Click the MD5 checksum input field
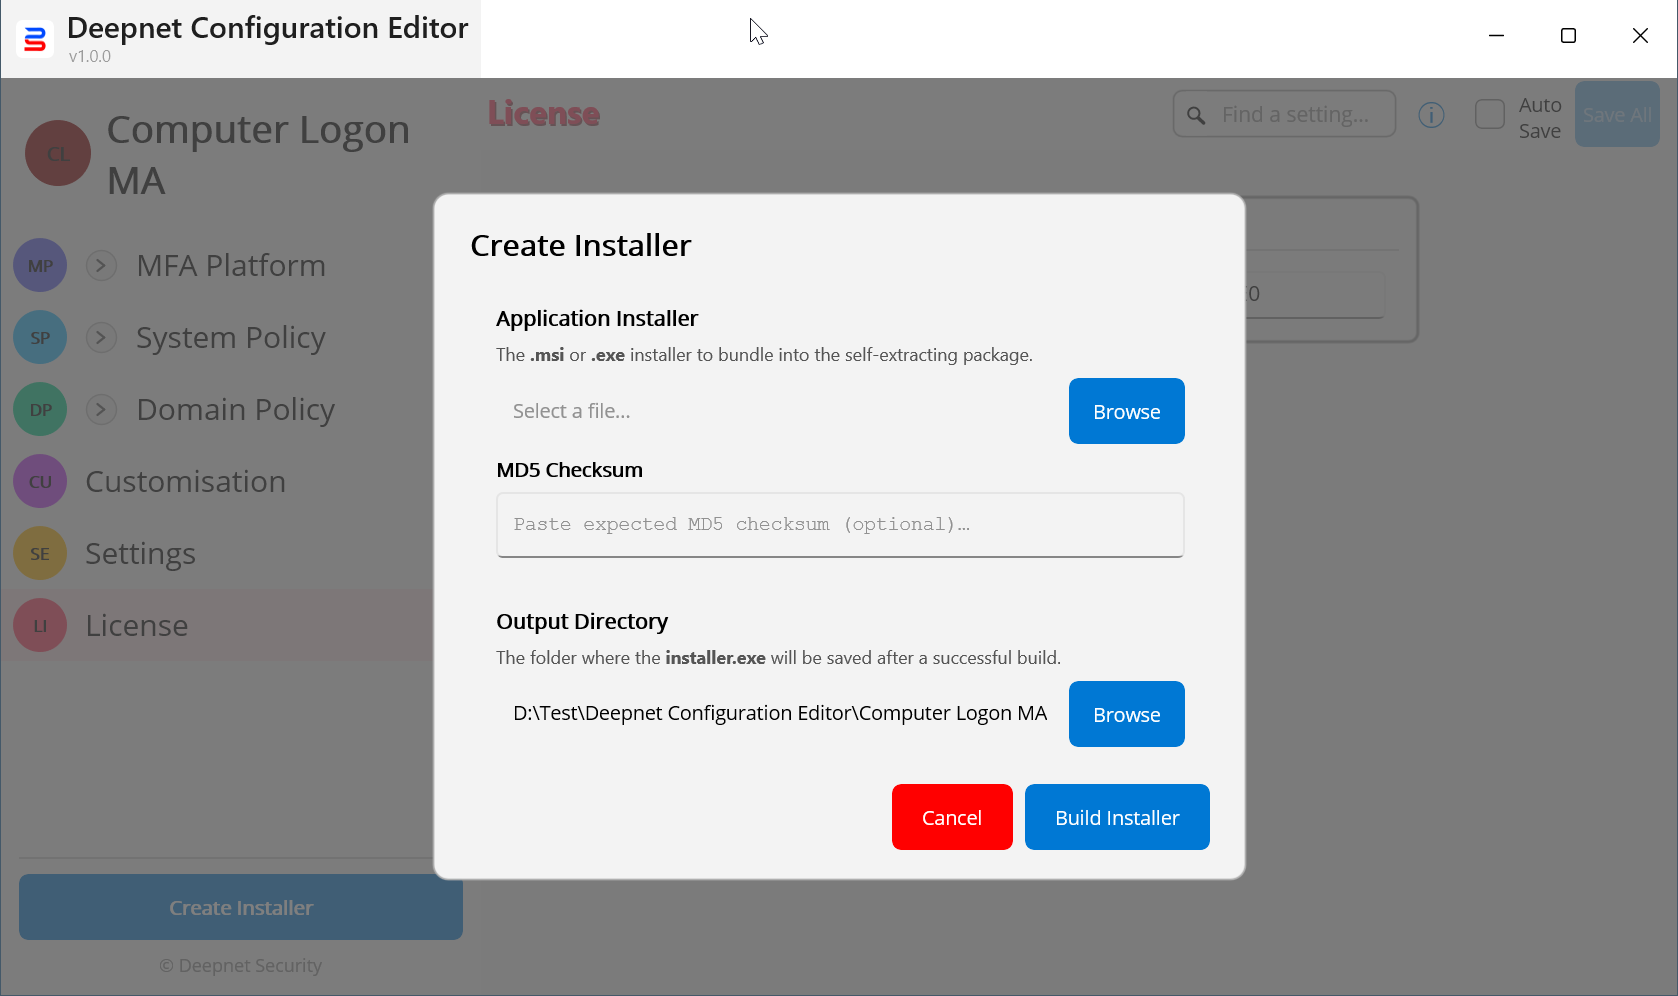1678x996 pixels. [x=840, y=524]
